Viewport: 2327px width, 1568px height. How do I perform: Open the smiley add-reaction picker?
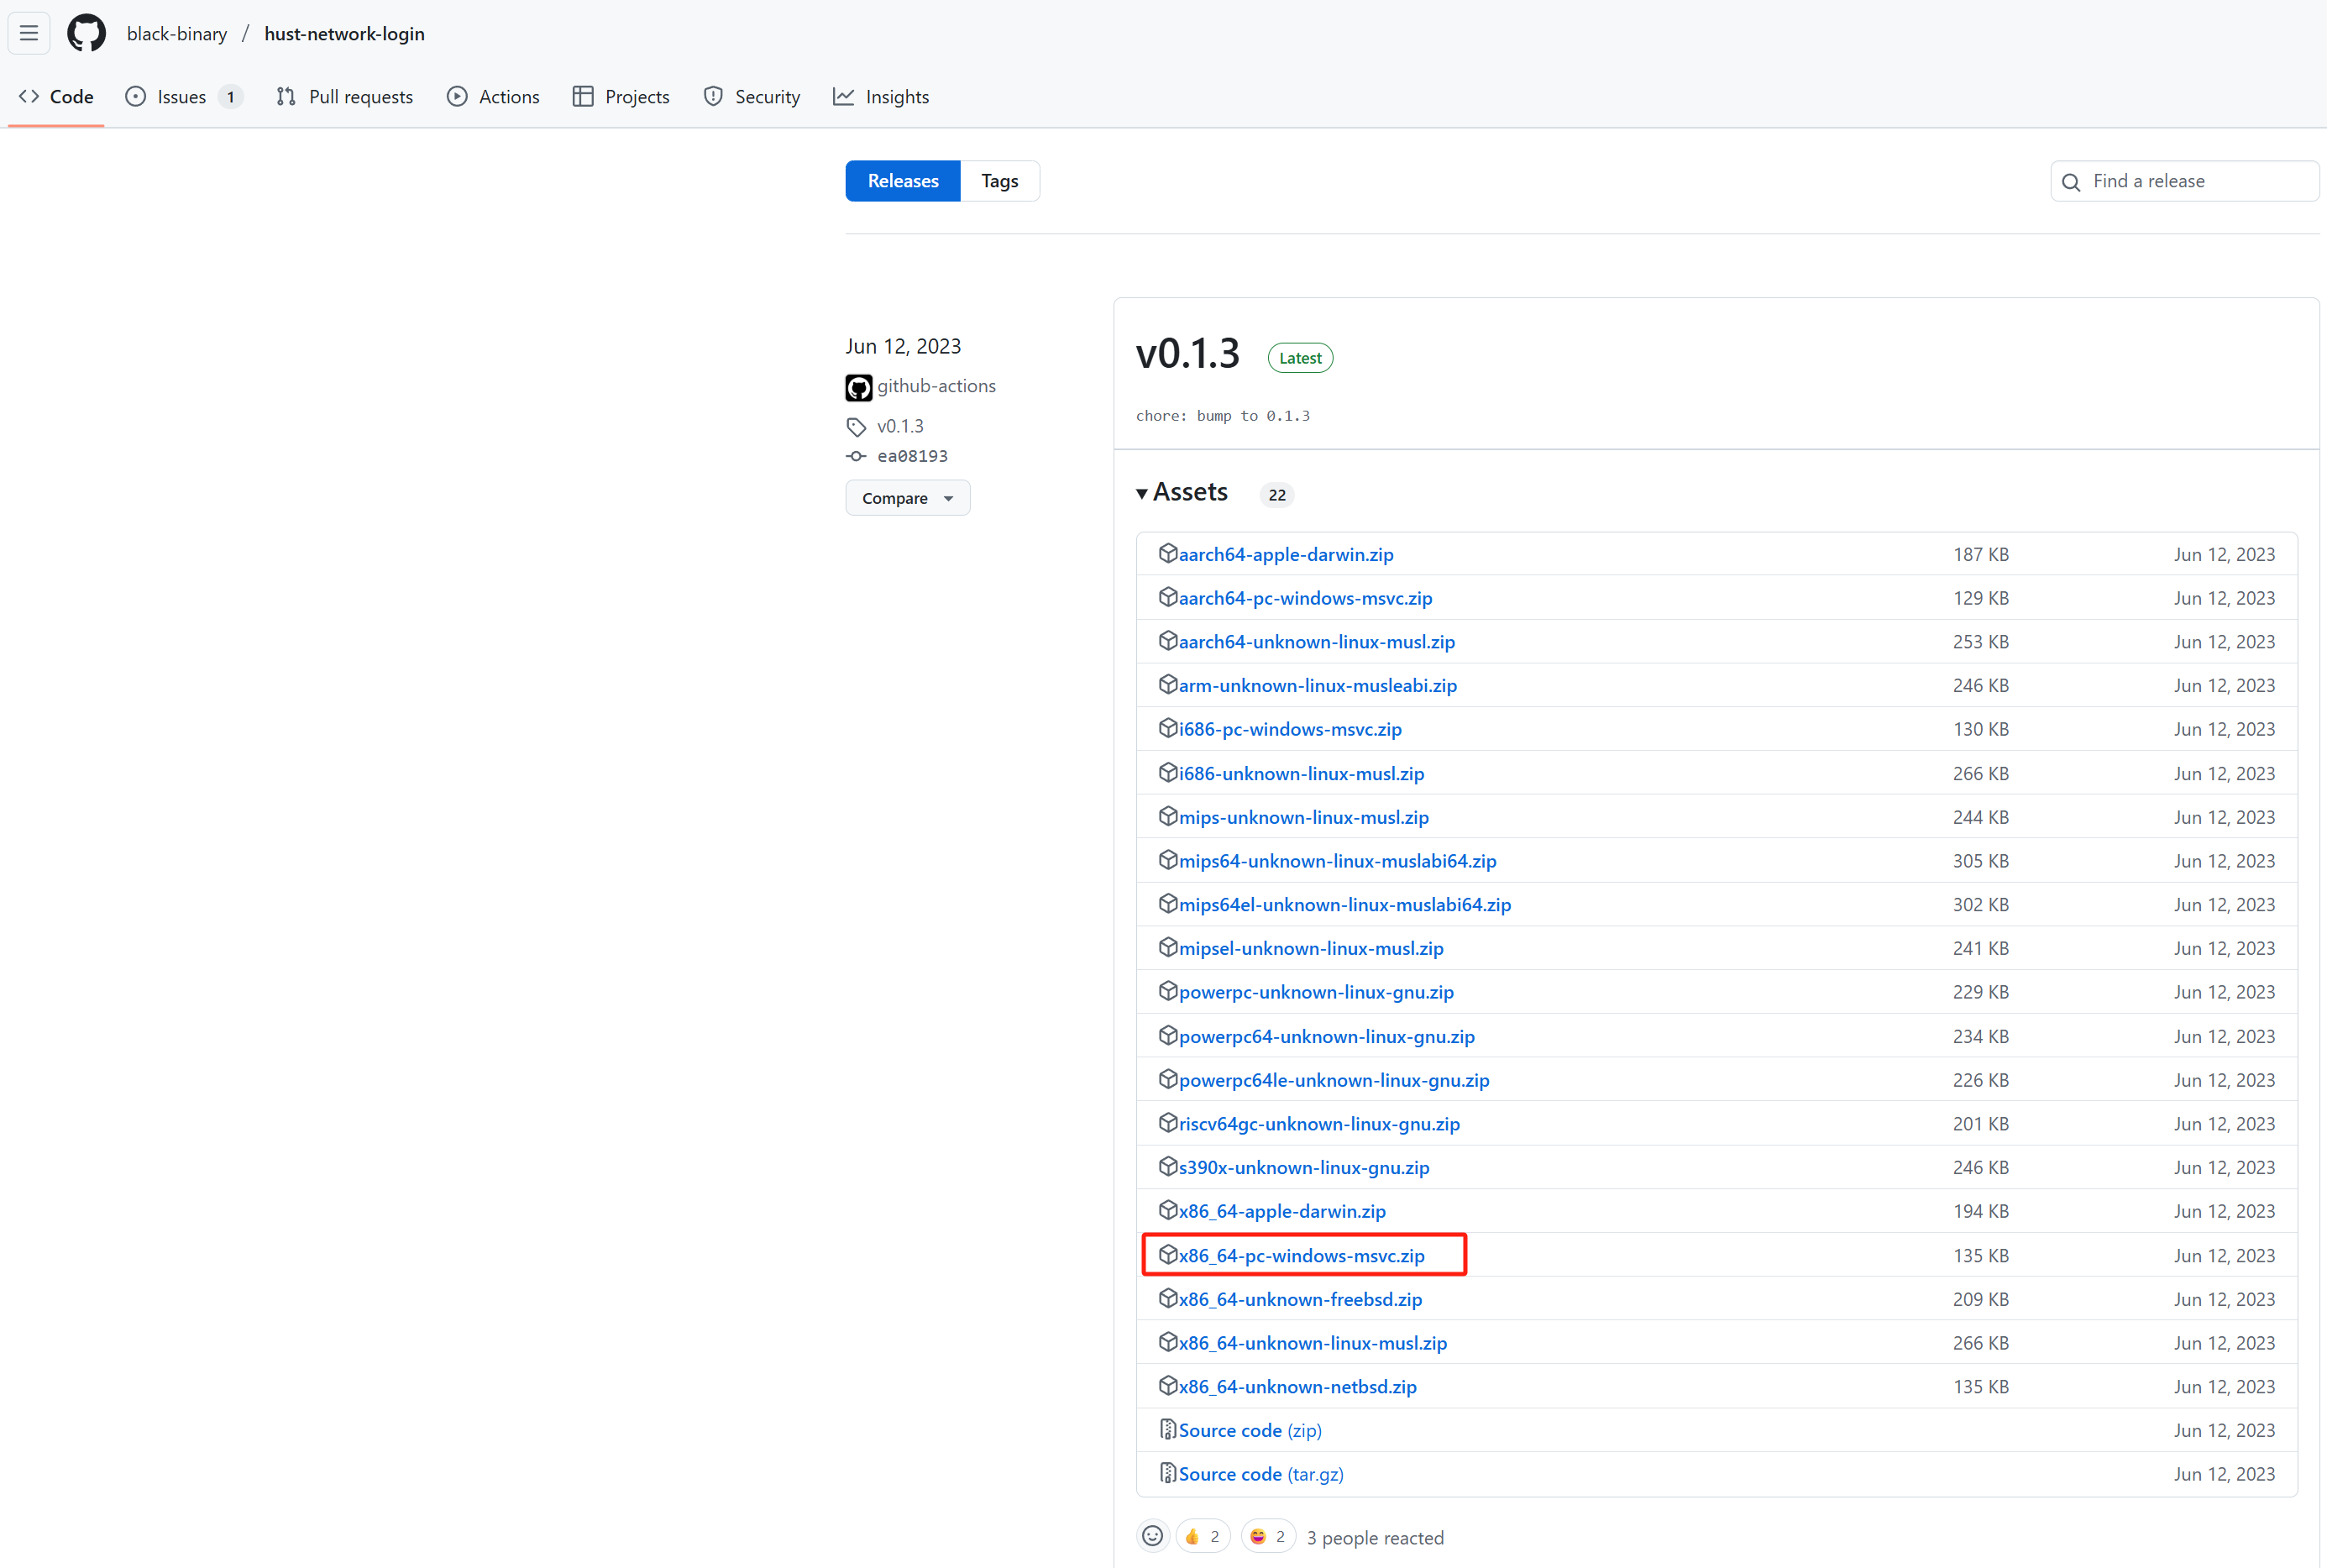(x=1152, y=1536)
